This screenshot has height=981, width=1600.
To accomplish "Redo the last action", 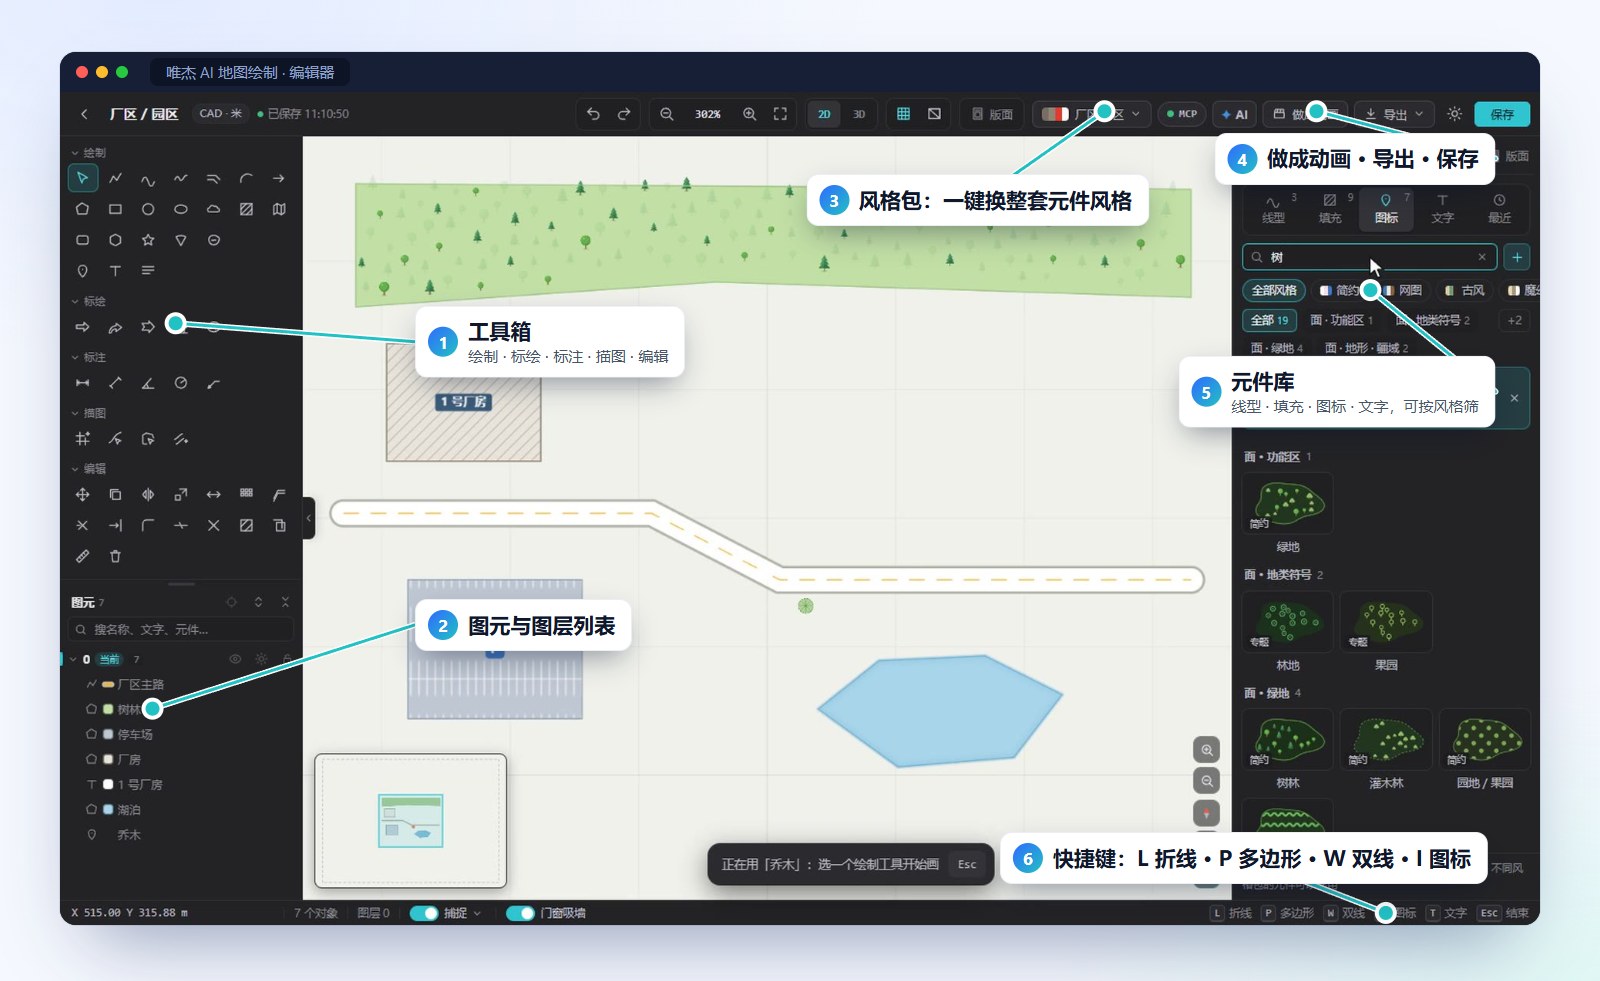I will [624, 114].
